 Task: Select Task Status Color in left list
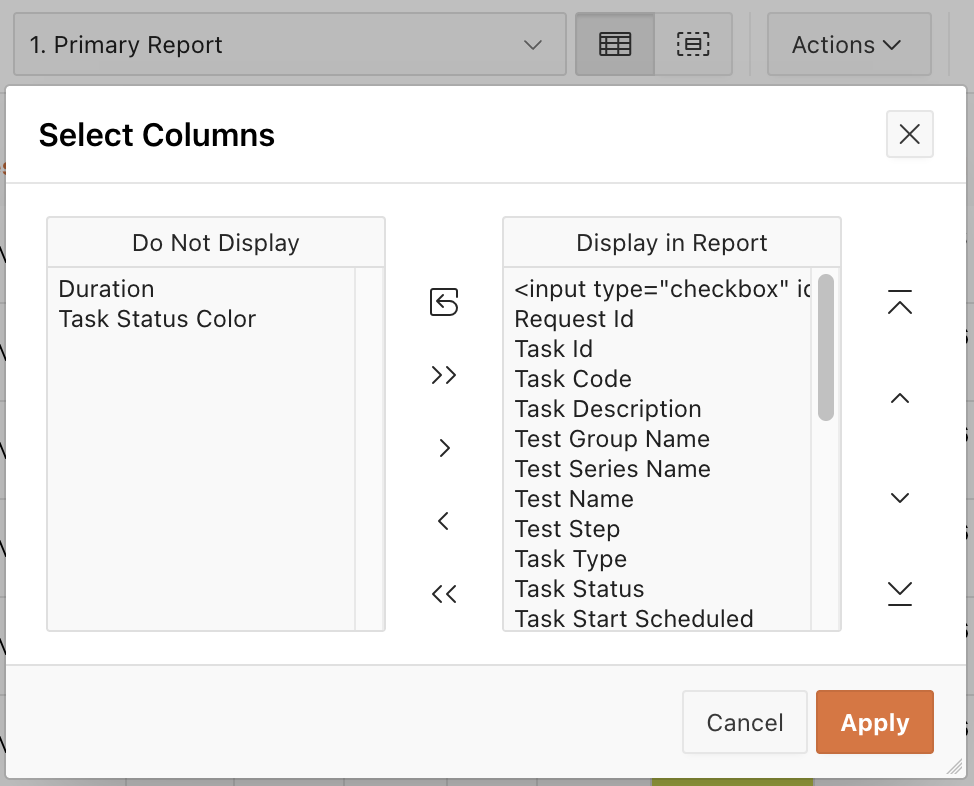pos(157,319)
